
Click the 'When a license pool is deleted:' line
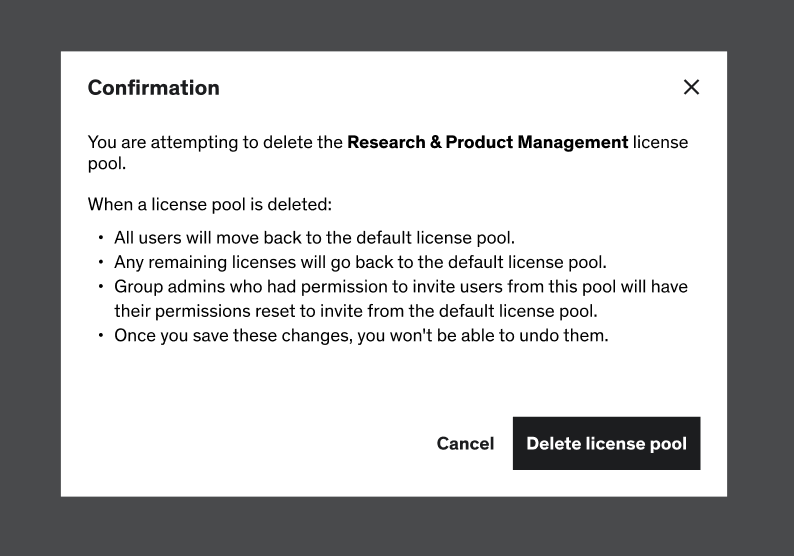click(x=209, y=204)
